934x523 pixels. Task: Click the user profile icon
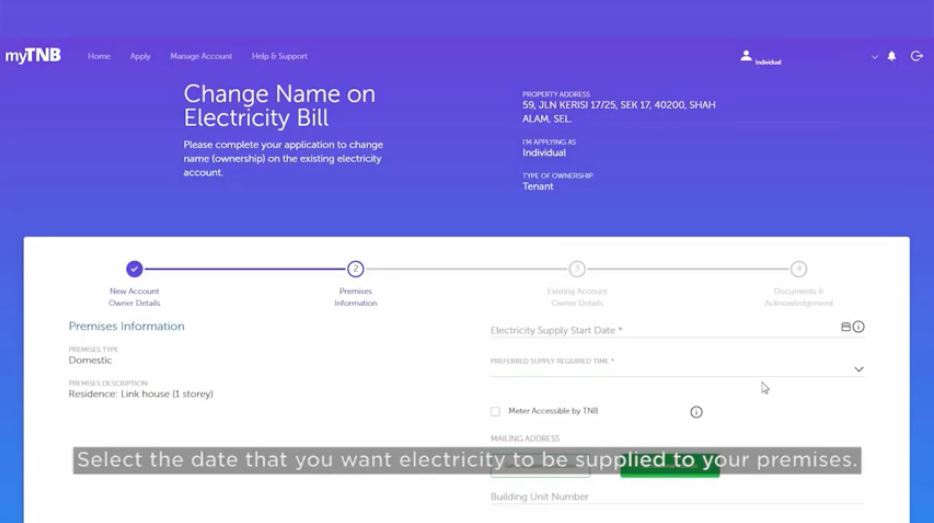(746, 56)
